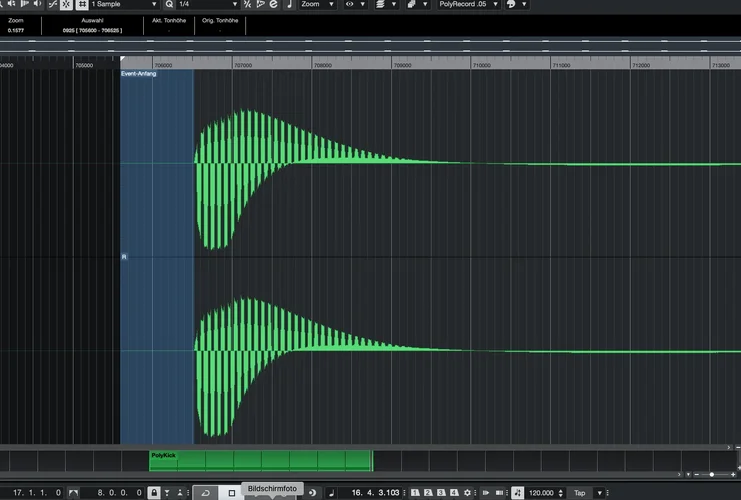Click the Auswahl selection range field
This screenshot has height=500, width=741.
point(92,30)
